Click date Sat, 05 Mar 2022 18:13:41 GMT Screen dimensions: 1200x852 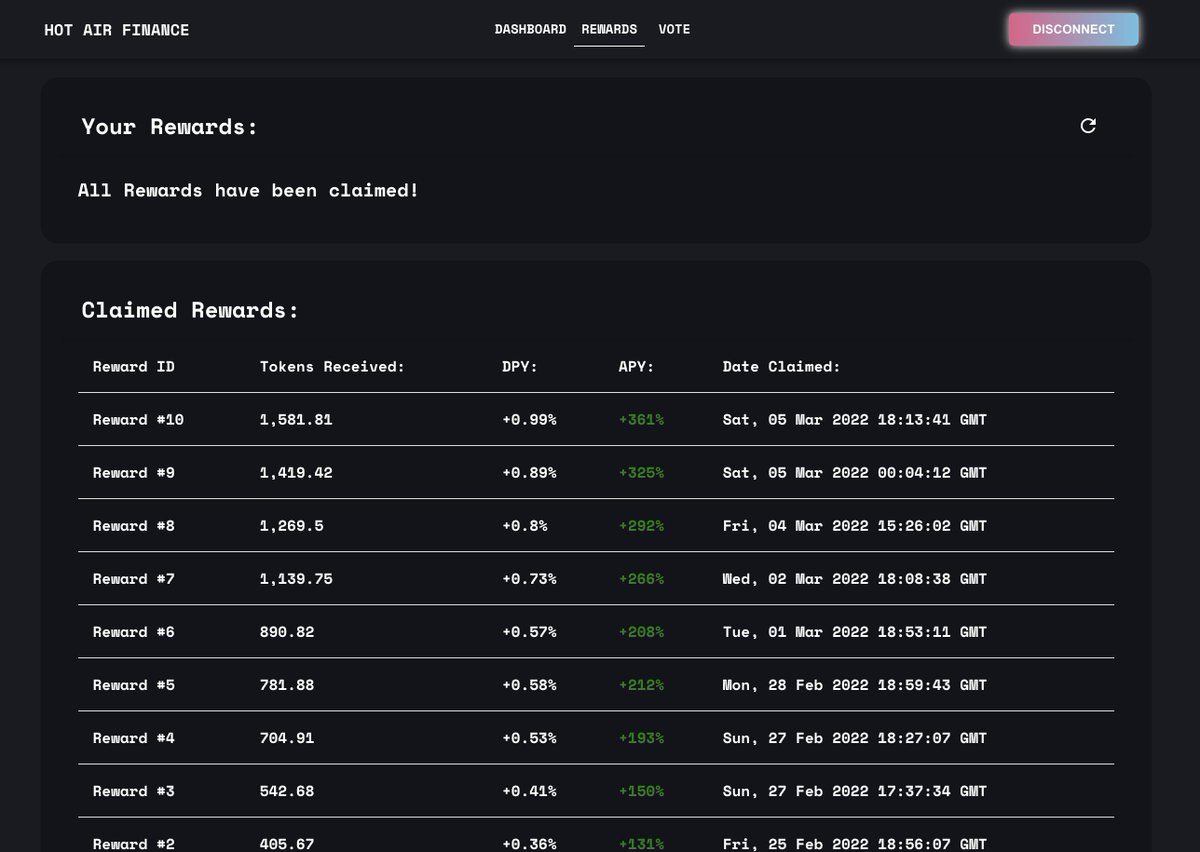click(x=855, y=420)
